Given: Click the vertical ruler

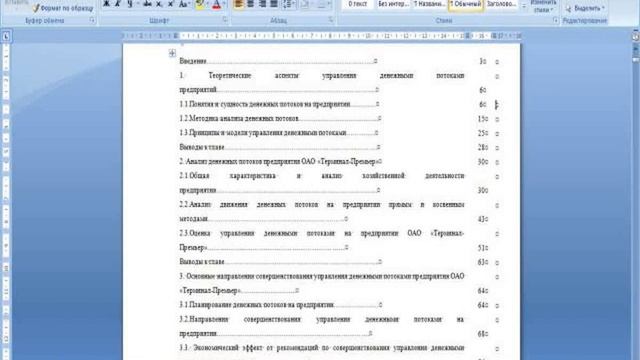Looking at the screenshot, I should 6,202.
